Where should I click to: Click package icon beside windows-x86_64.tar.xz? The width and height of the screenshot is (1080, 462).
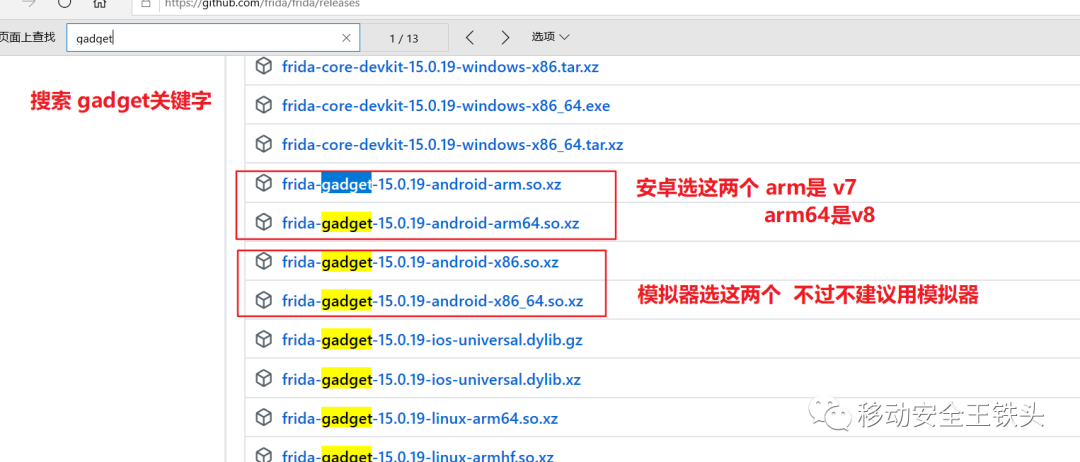click(x=262, y=145)
